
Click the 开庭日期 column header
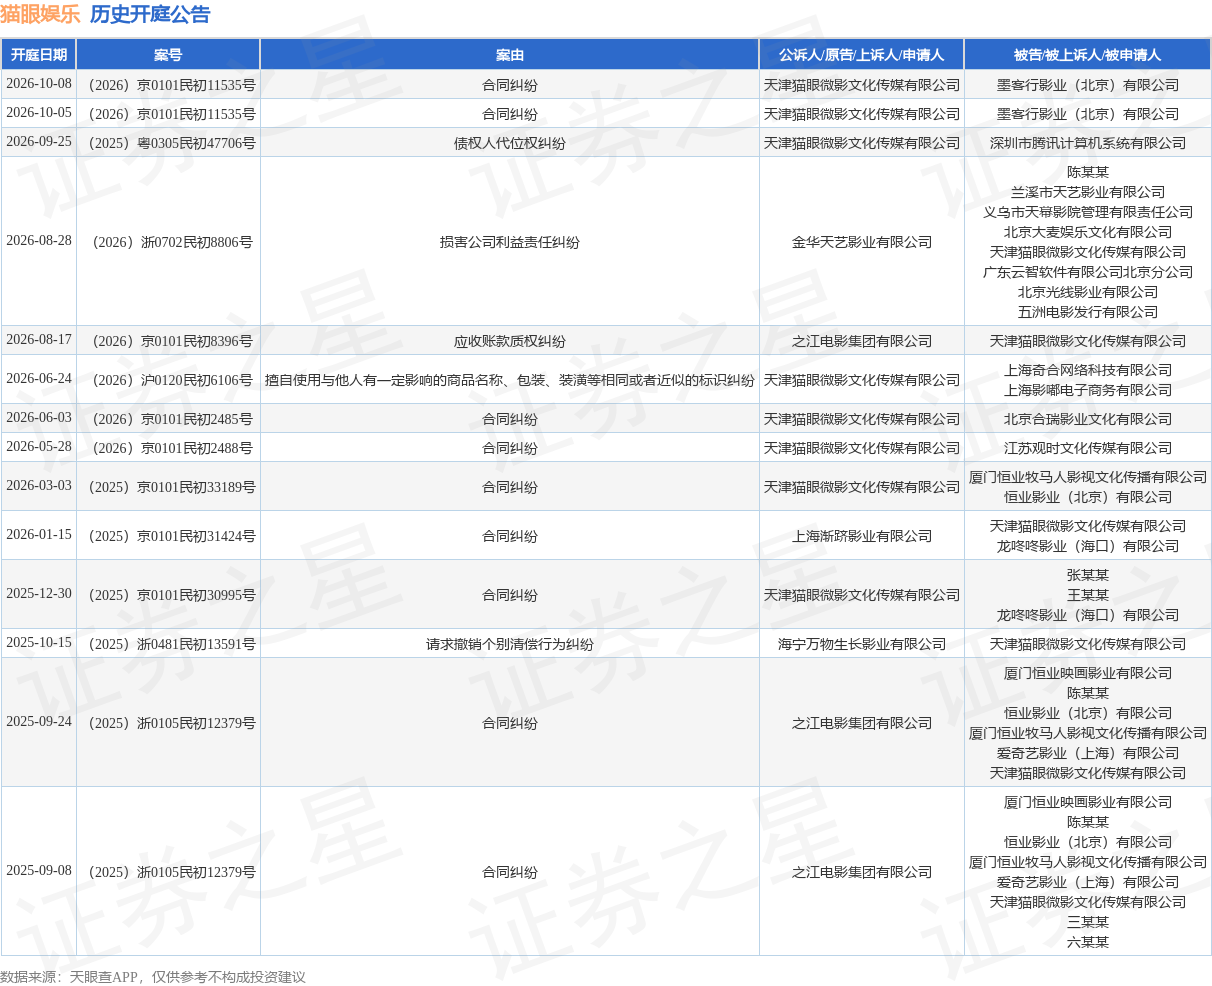point(39,55)
